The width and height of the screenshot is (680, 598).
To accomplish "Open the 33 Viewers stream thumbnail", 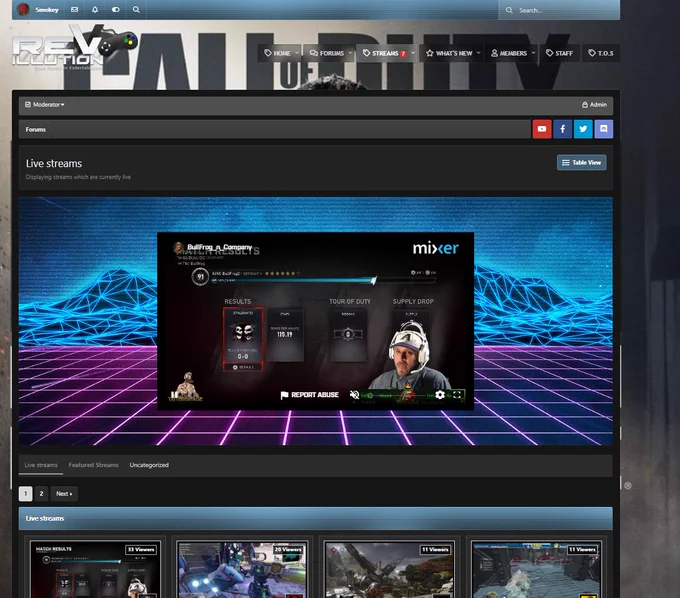I will tap(95, 569).
